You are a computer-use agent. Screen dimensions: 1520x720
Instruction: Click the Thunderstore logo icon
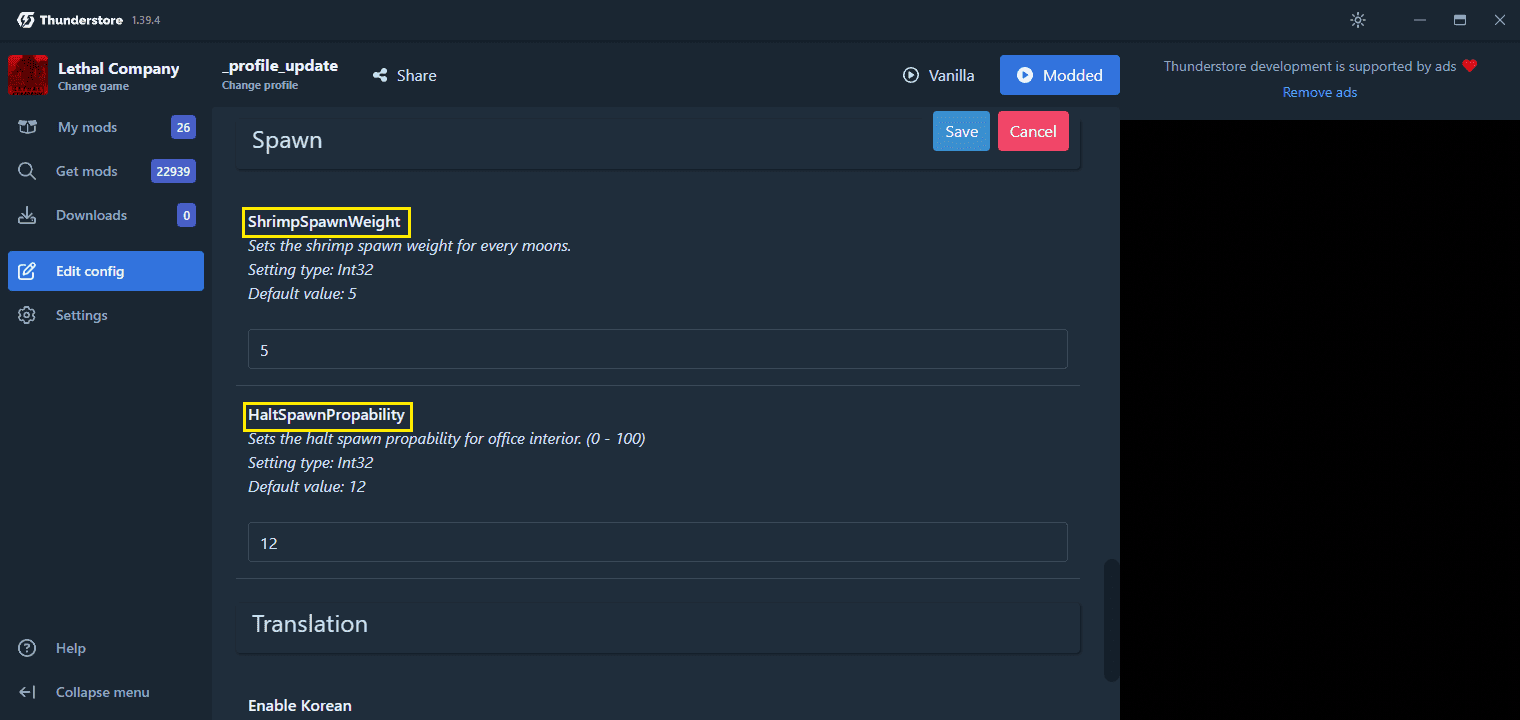tap(25, 20)
